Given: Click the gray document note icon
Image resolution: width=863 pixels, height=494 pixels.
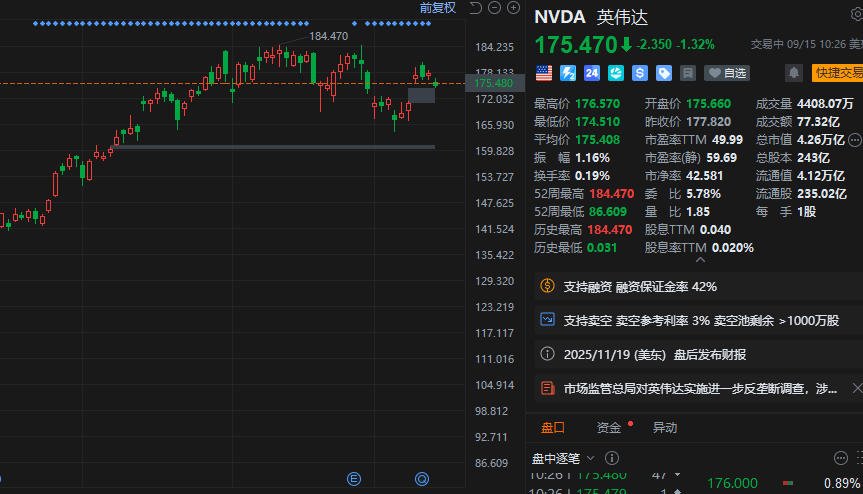Looking at the screenshot, I should click(687, 73).
